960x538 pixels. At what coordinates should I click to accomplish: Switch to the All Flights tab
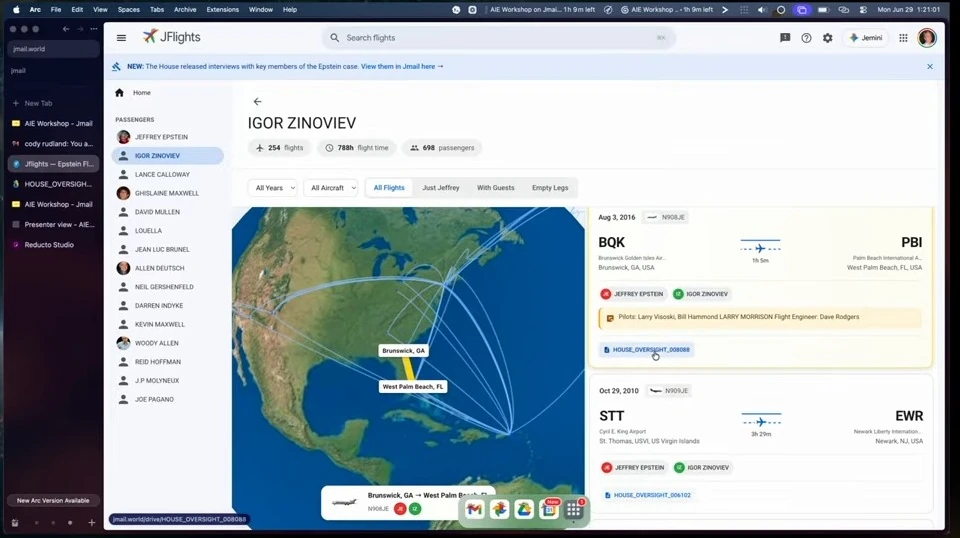tap(389, 188)
